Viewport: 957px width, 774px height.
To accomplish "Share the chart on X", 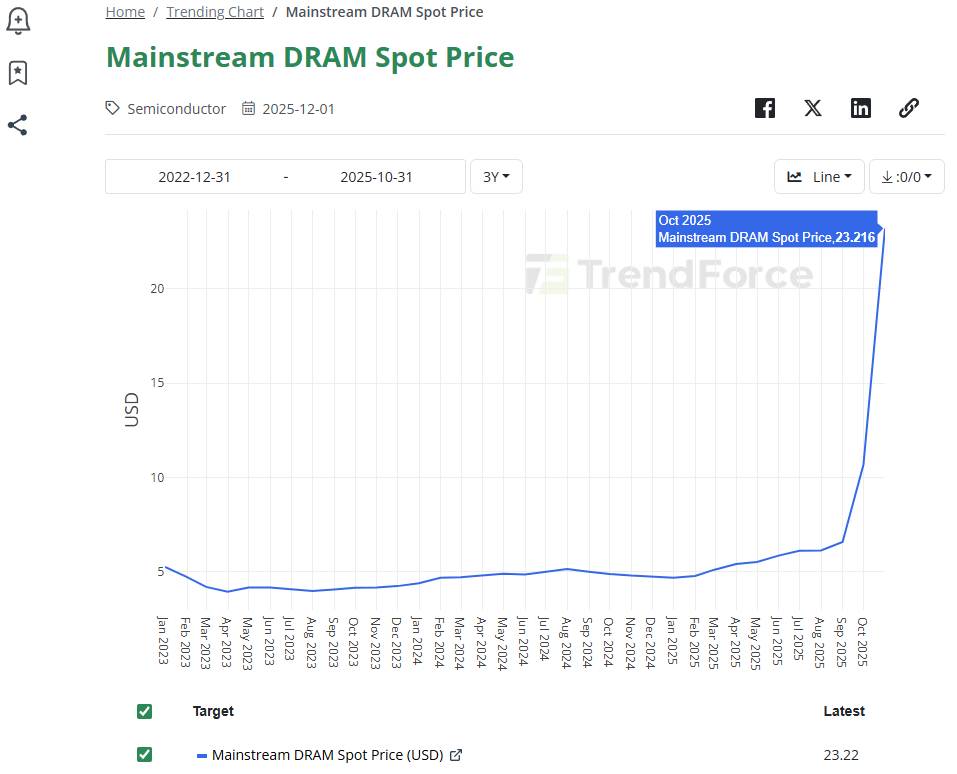I will pyautogui.click(x=813, y=108).
